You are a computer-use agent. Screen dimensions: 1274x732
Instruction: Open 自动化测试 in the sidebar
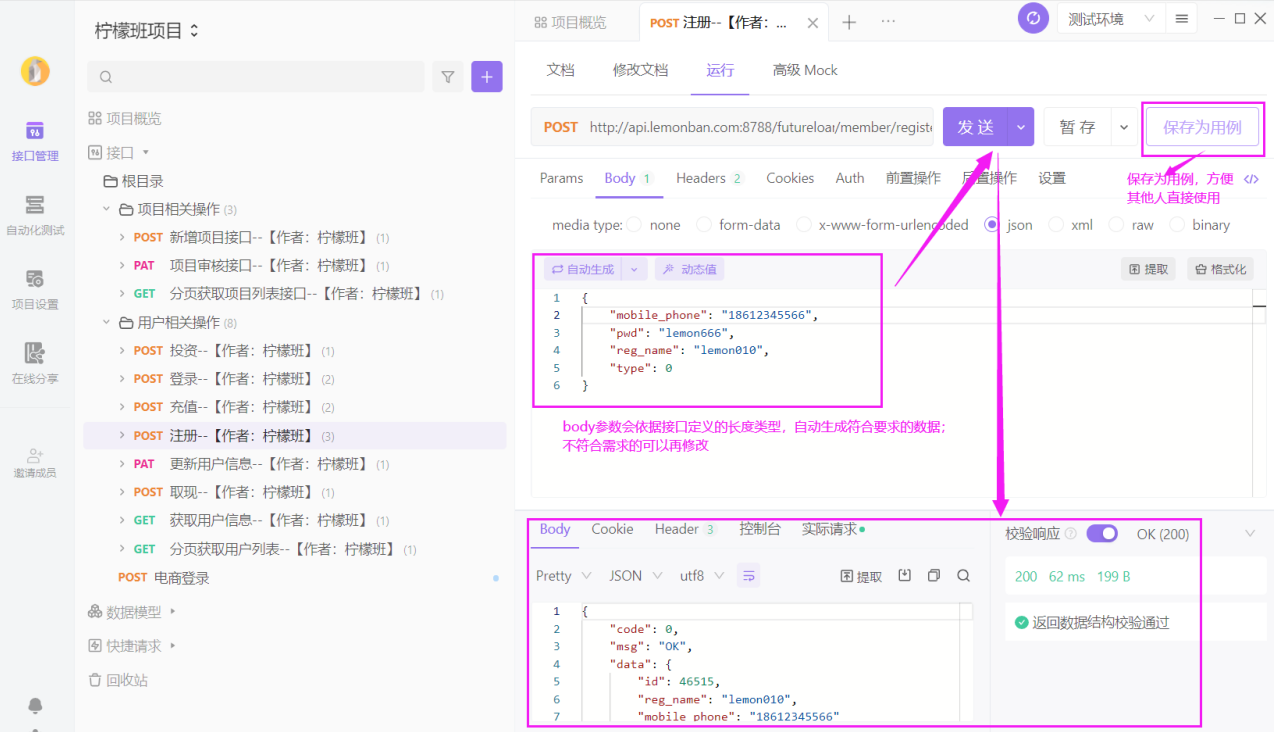click(x=35, y=215)
